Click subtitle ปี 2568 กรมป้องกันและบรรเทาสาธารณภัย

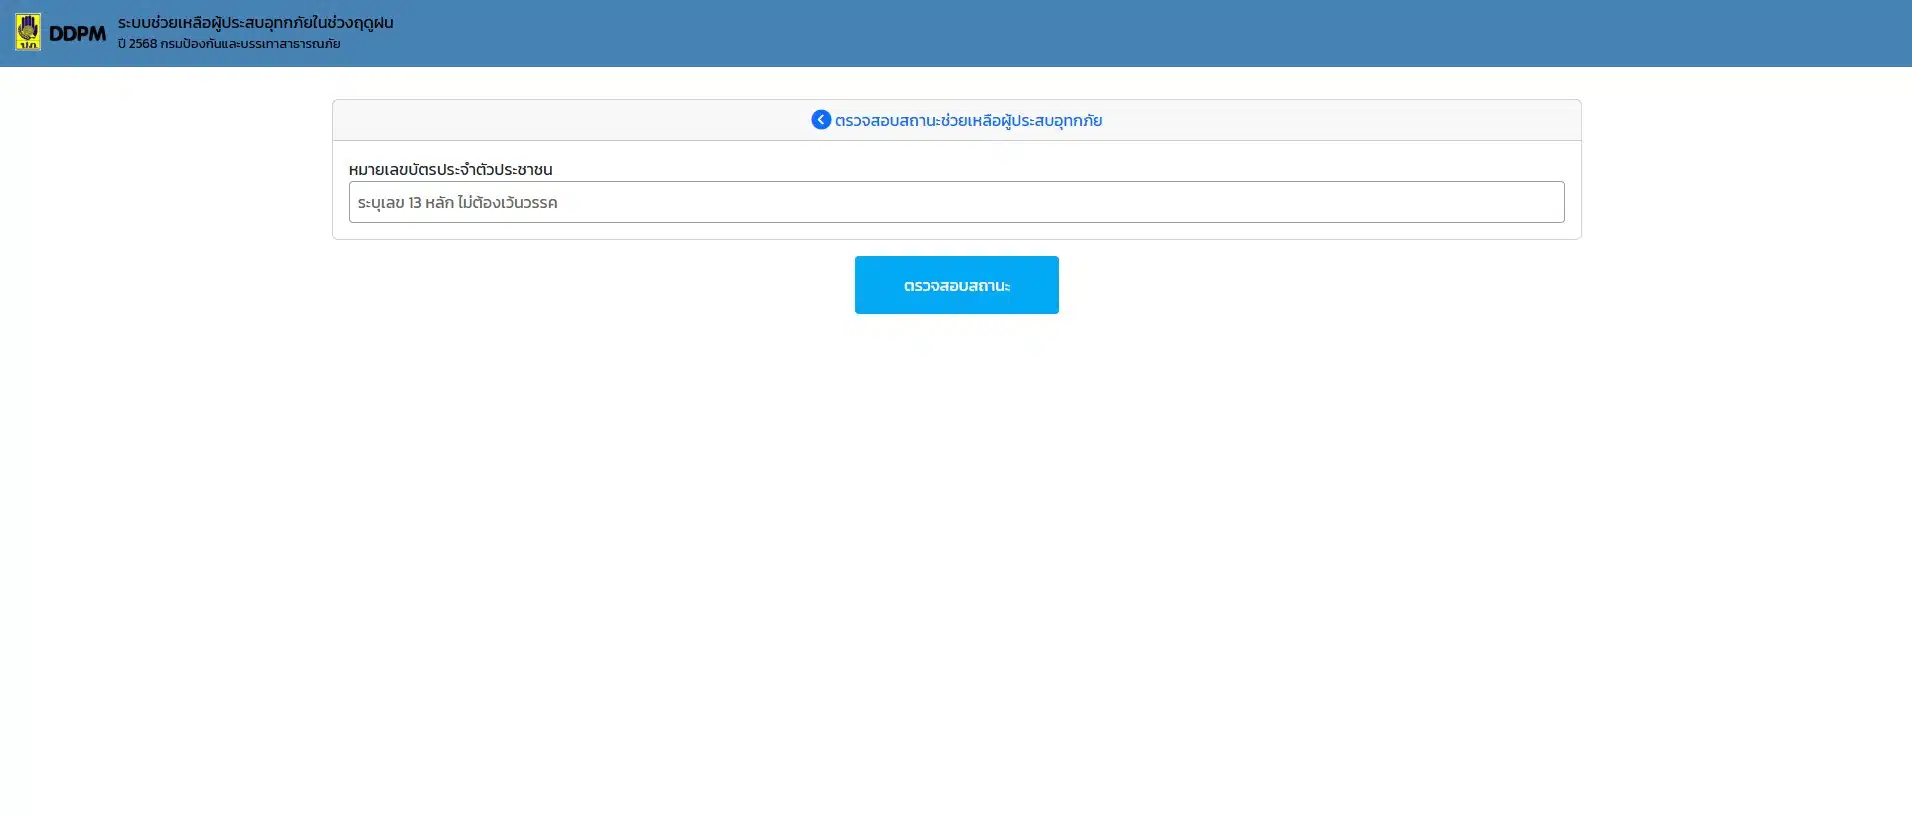(x=228, y=44)
